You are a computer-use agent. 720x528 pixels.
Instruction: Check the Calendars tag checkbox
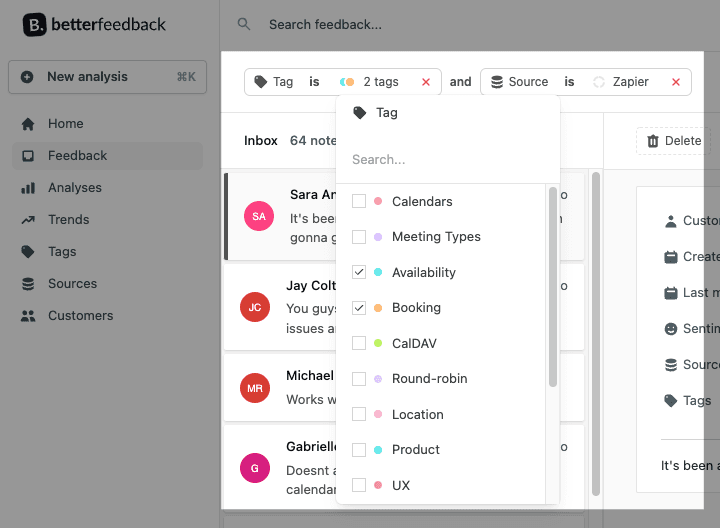point(359,201)
